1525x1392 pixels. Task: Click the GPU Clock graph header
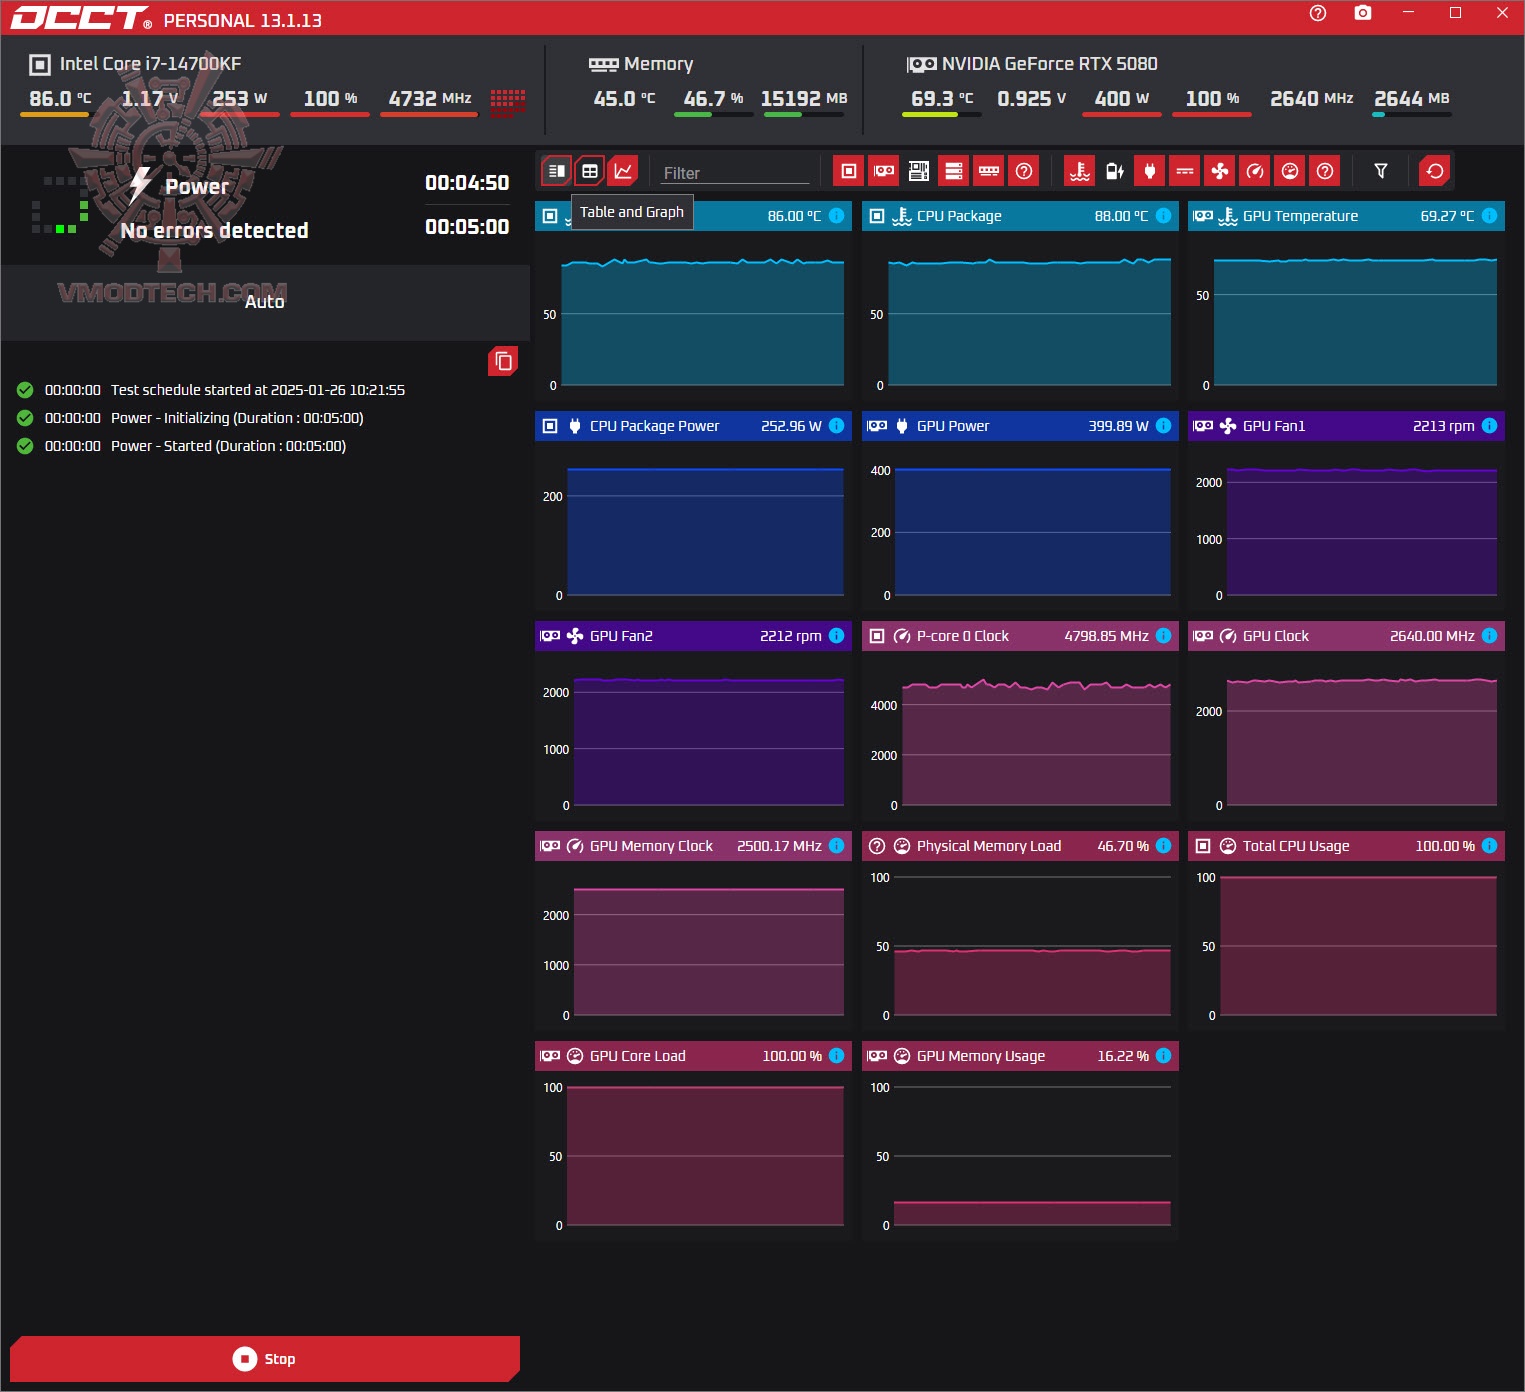[1346, 636]
